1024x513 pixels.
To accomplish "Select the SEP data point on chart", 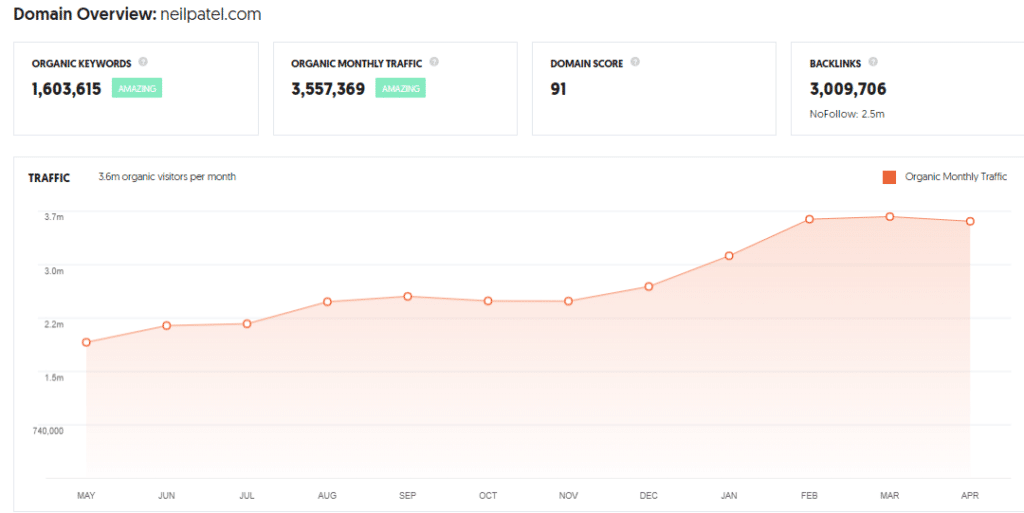I will click(x=408, y=296).
